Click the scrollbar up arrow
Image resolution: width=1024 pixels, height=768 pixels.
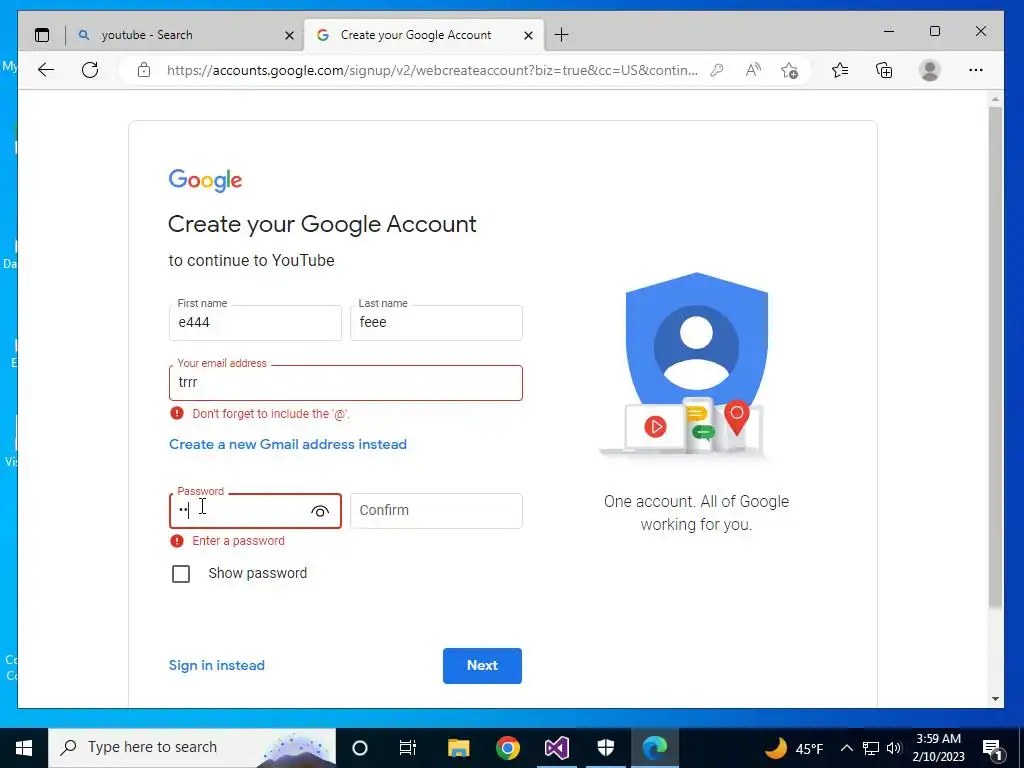pyautogui.click(x=995, y=100)
